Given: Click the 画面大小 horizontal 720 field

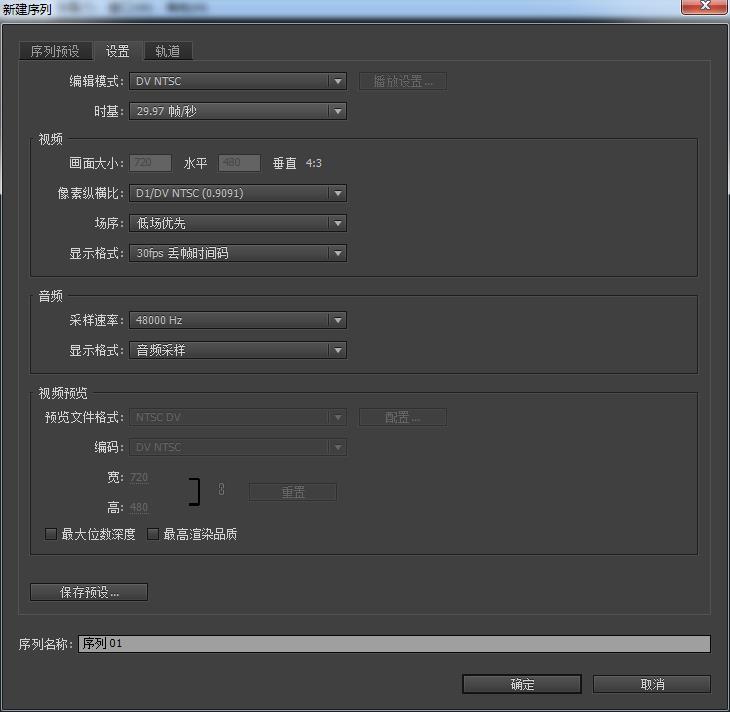Looking at the screenshot, I should point(150,163).
